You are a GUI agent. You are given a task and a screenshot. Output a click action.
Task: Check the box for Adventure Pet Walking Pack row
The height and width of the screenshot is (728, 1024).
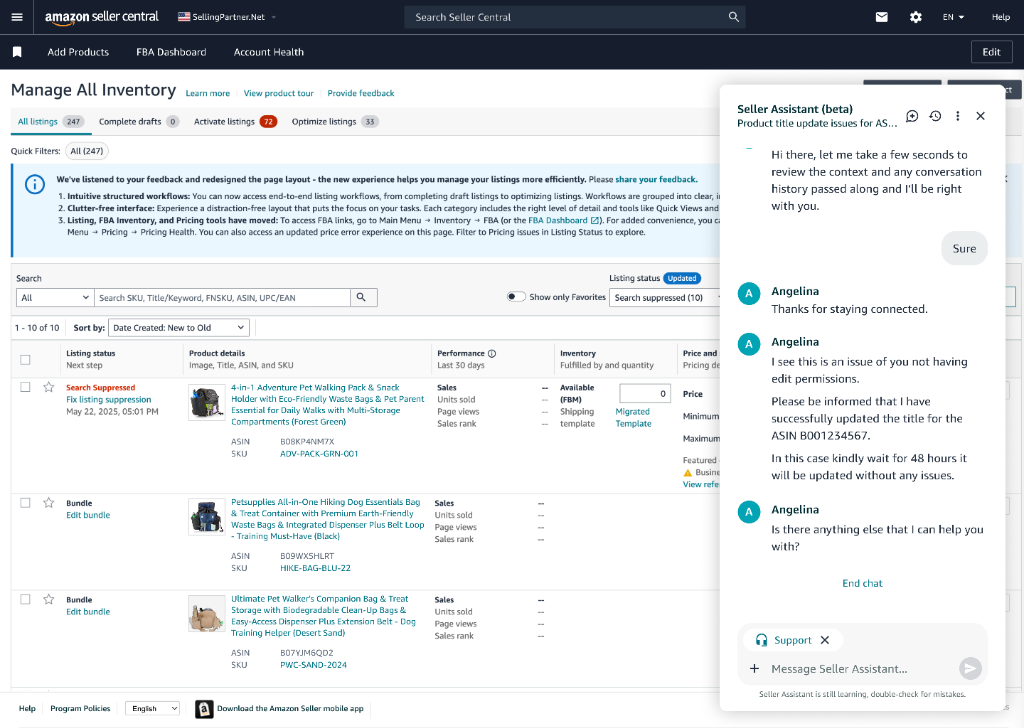click(26, 387)
